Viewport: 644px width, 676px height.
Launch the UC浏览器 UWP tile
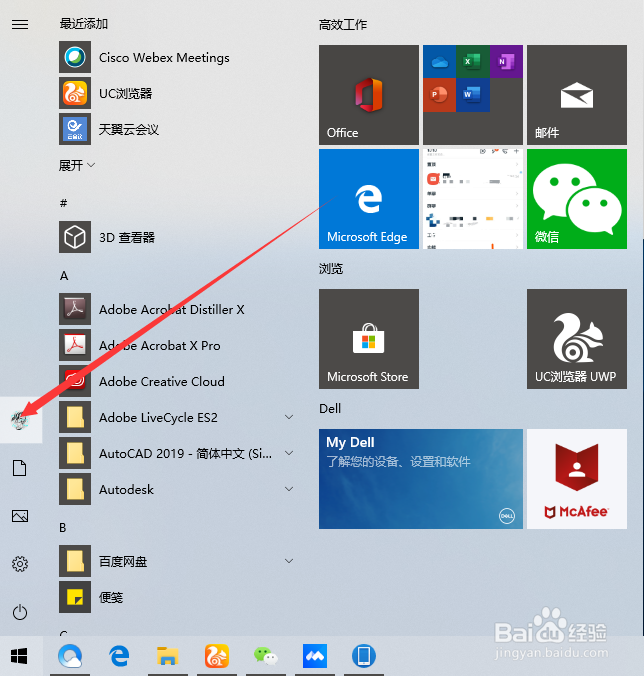577,339
